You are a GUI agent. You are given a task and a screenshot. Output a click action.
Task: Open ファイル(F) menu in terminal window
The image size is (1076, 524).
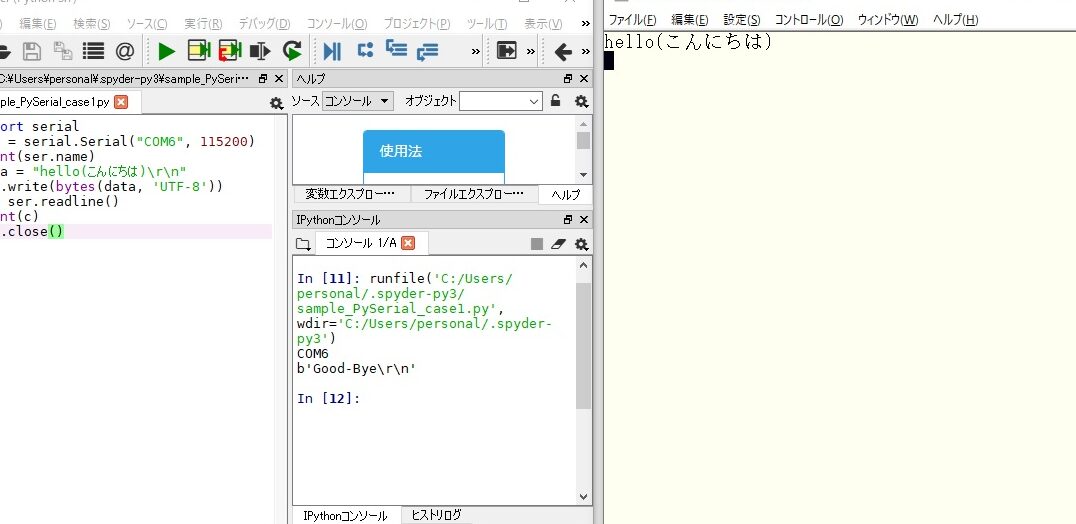point(632,19)
